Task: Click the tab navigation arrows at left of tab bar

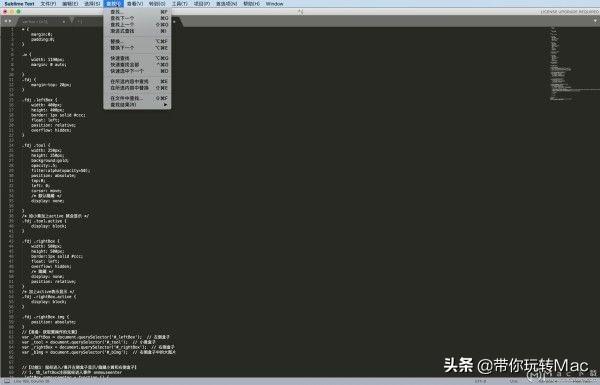Action: [x=7, y=21]
